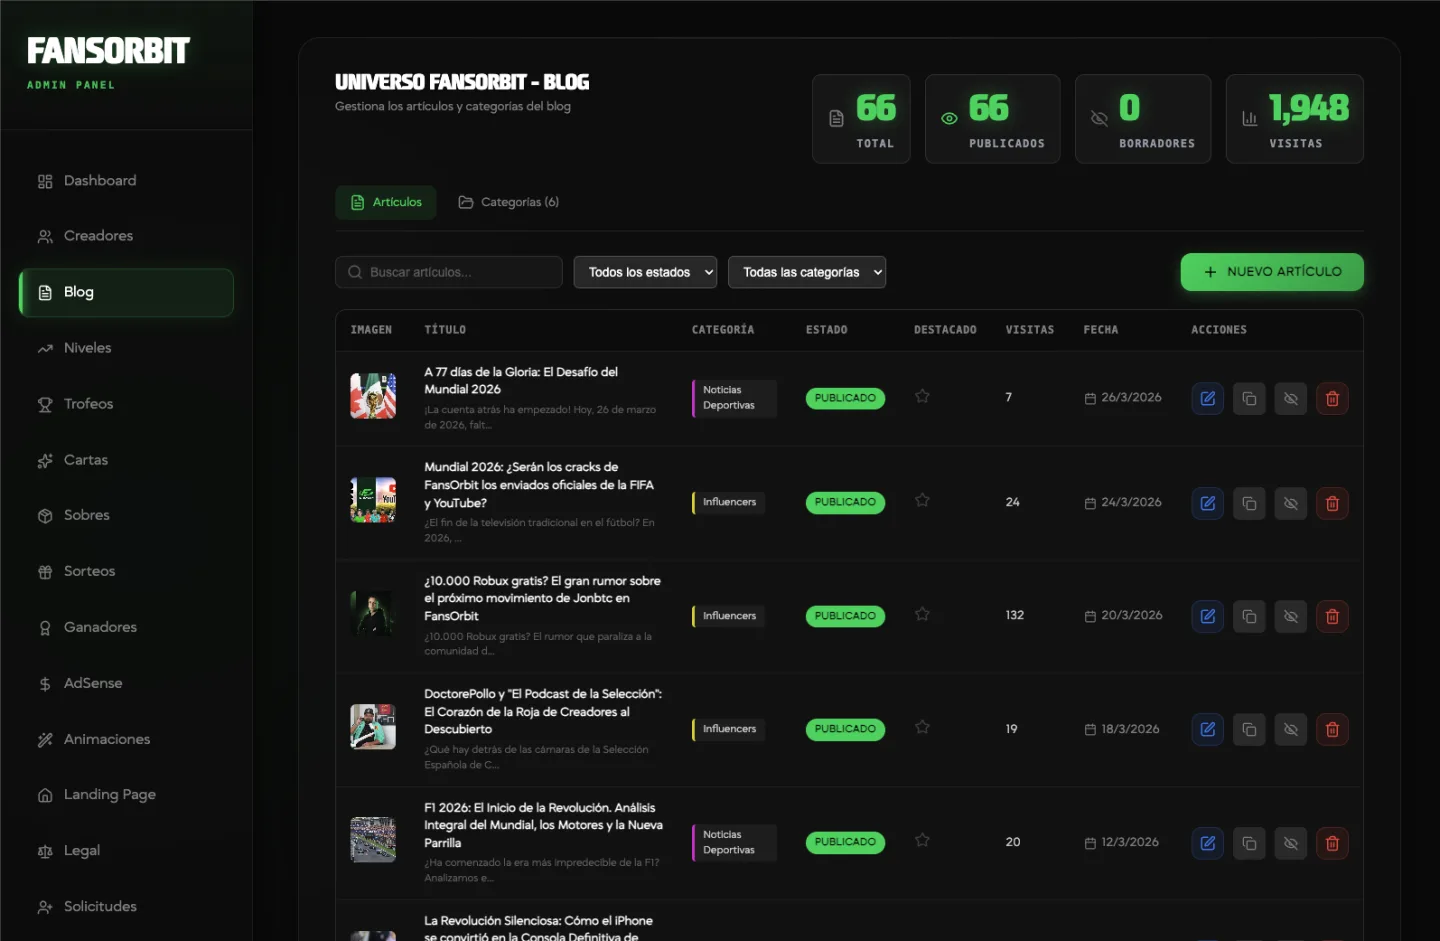
Task: Click the thumbnail of the 'F1 2026' article
Action: coord(373,840)
